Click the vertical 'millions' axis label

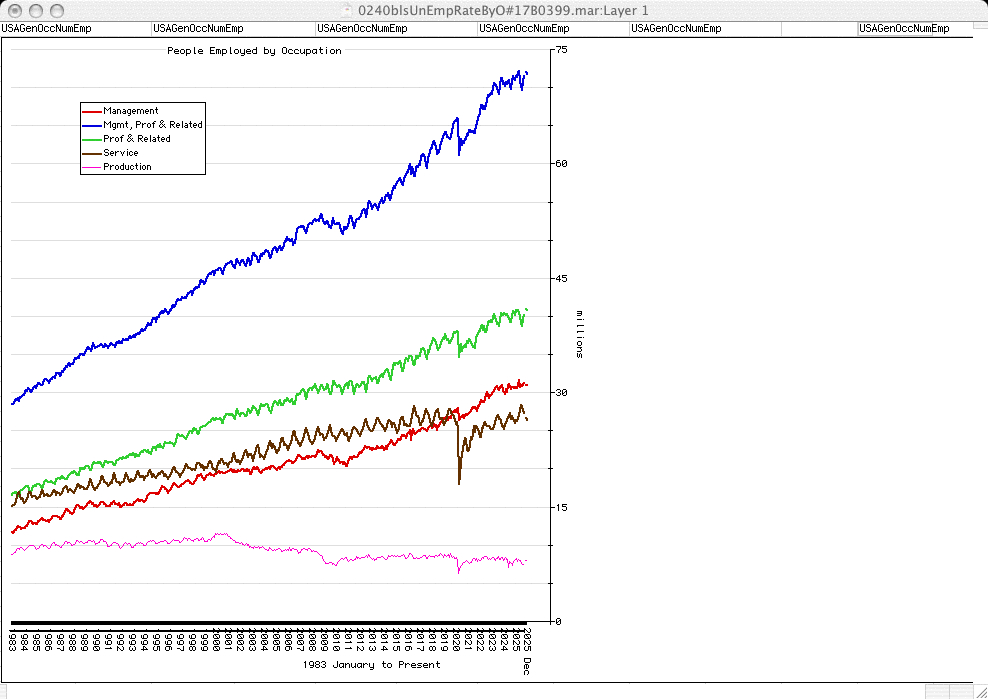(x=579, y=334)
